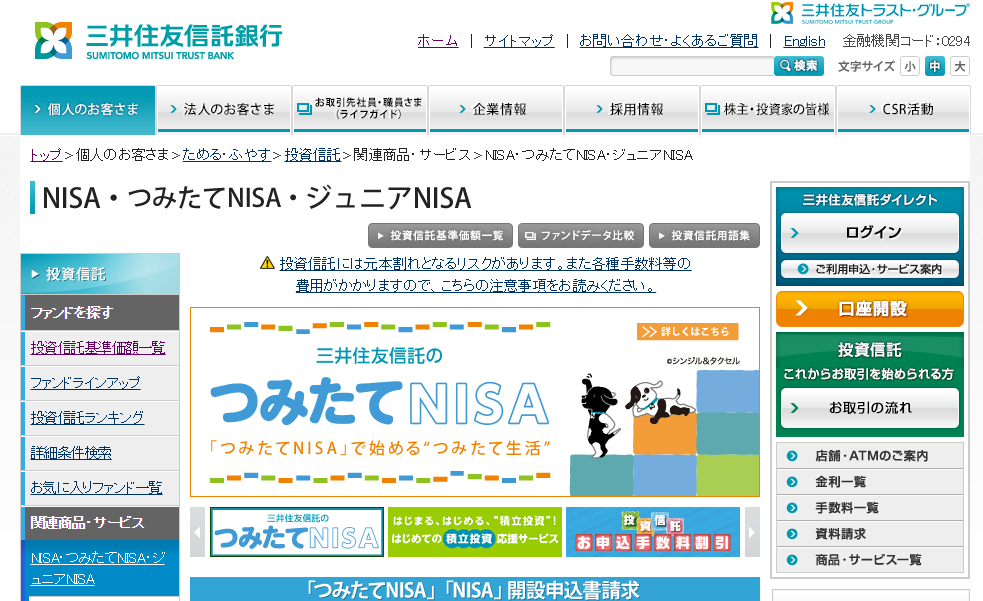The height and width of the screenshot is (601, 983).
Task: Click inside the site search input field
Action: coord(692,66)
